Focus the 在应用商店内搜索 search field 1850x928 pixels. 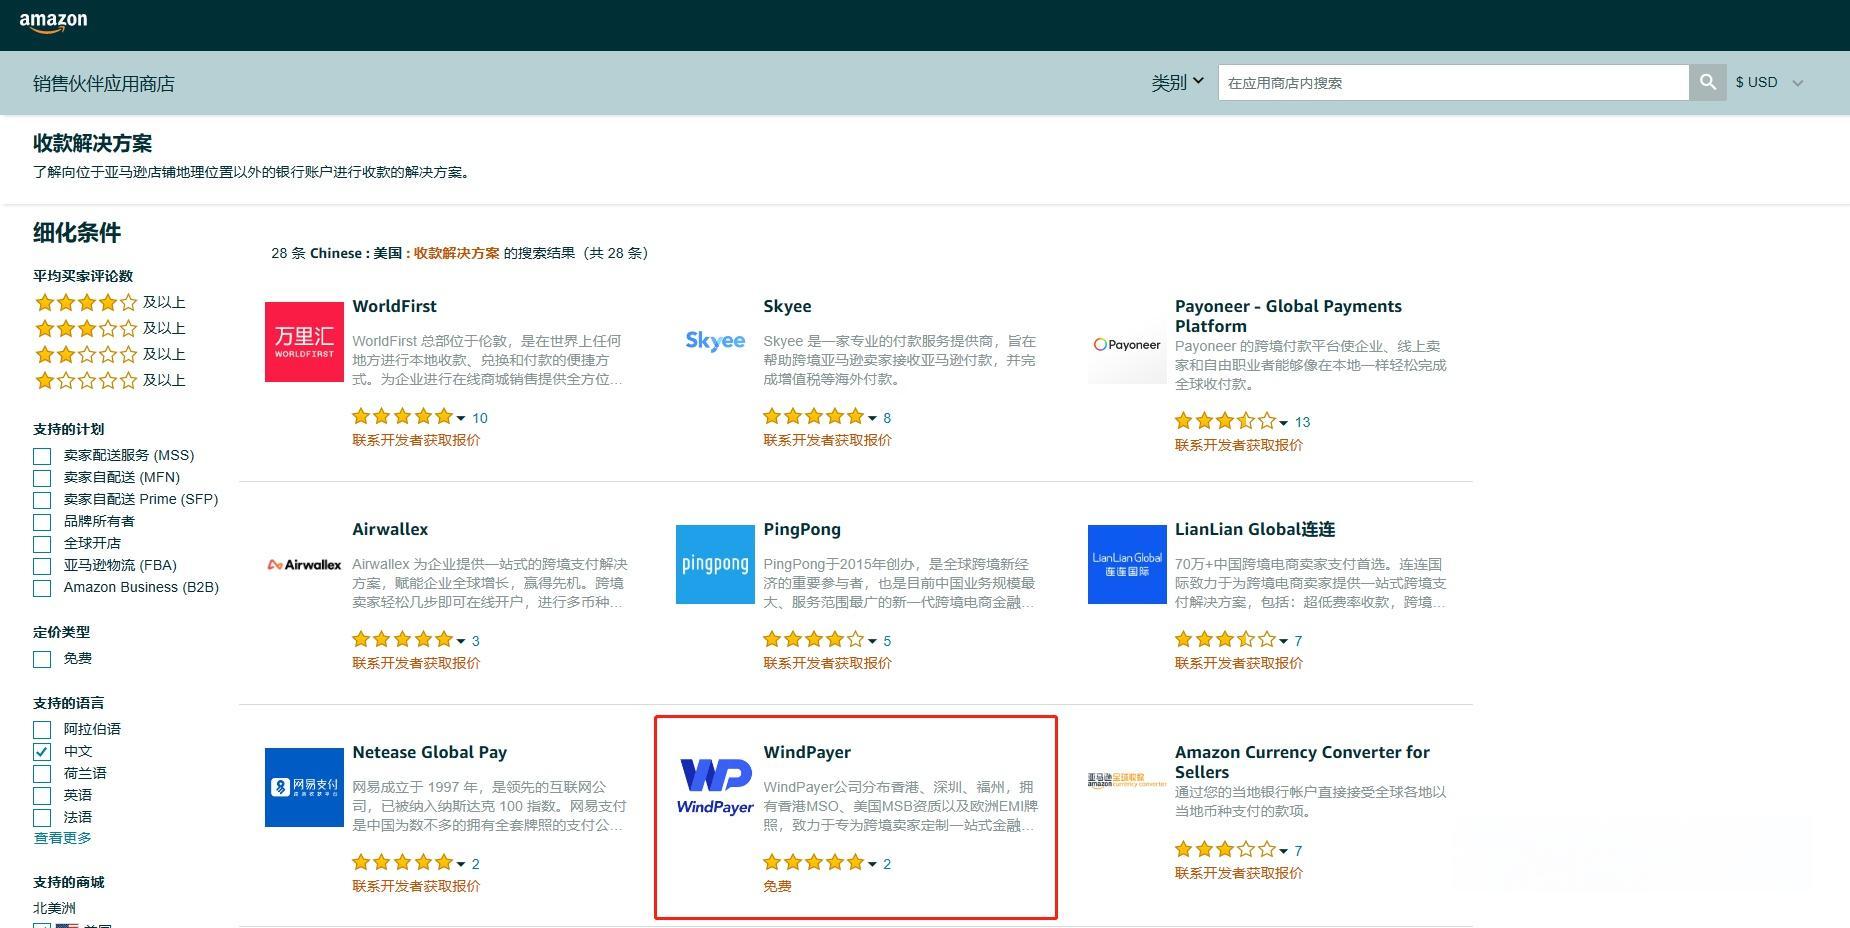(1453, 83)
